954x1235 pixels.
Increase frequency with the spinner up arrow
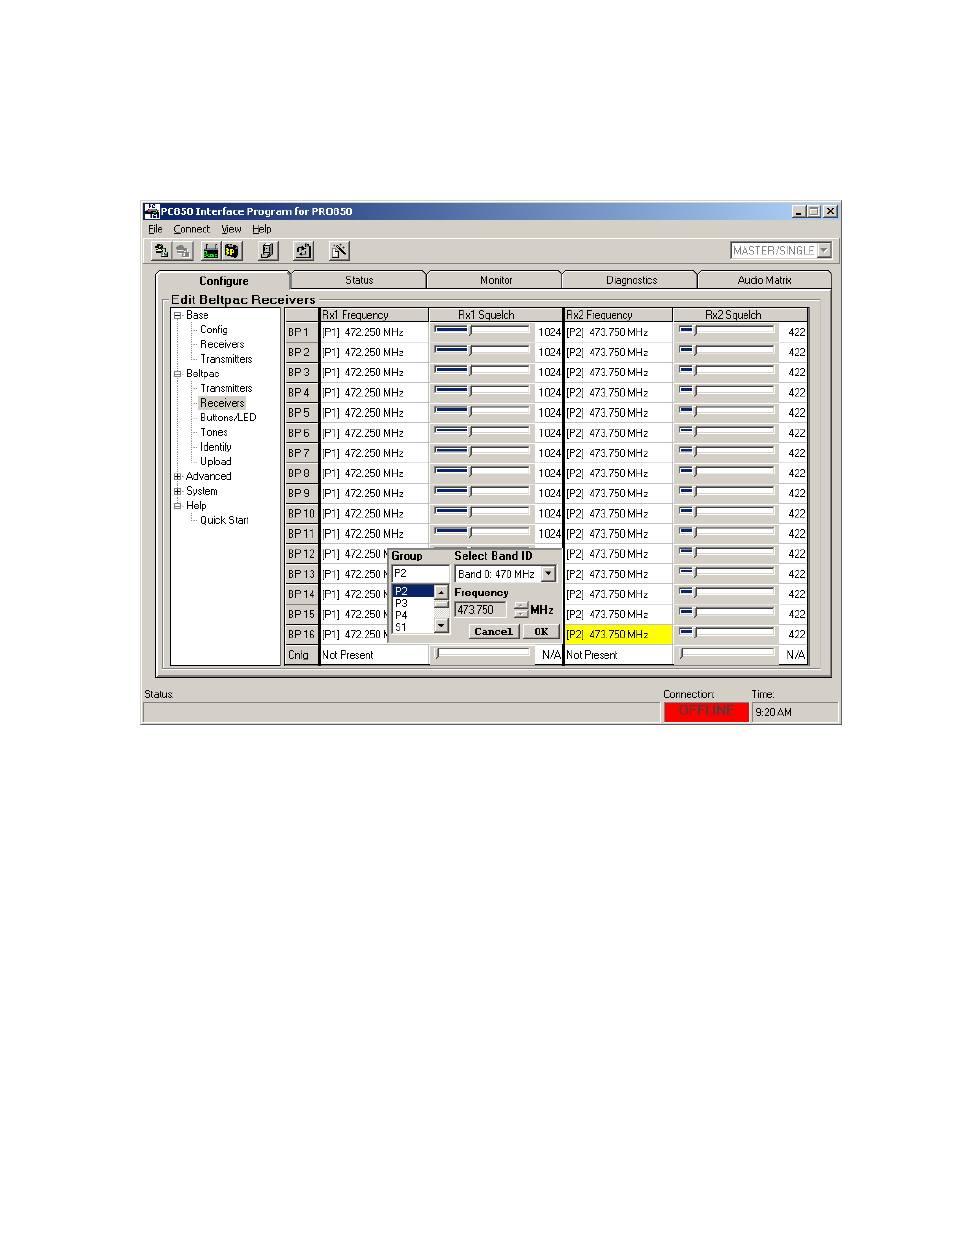(x=520, y=606)
